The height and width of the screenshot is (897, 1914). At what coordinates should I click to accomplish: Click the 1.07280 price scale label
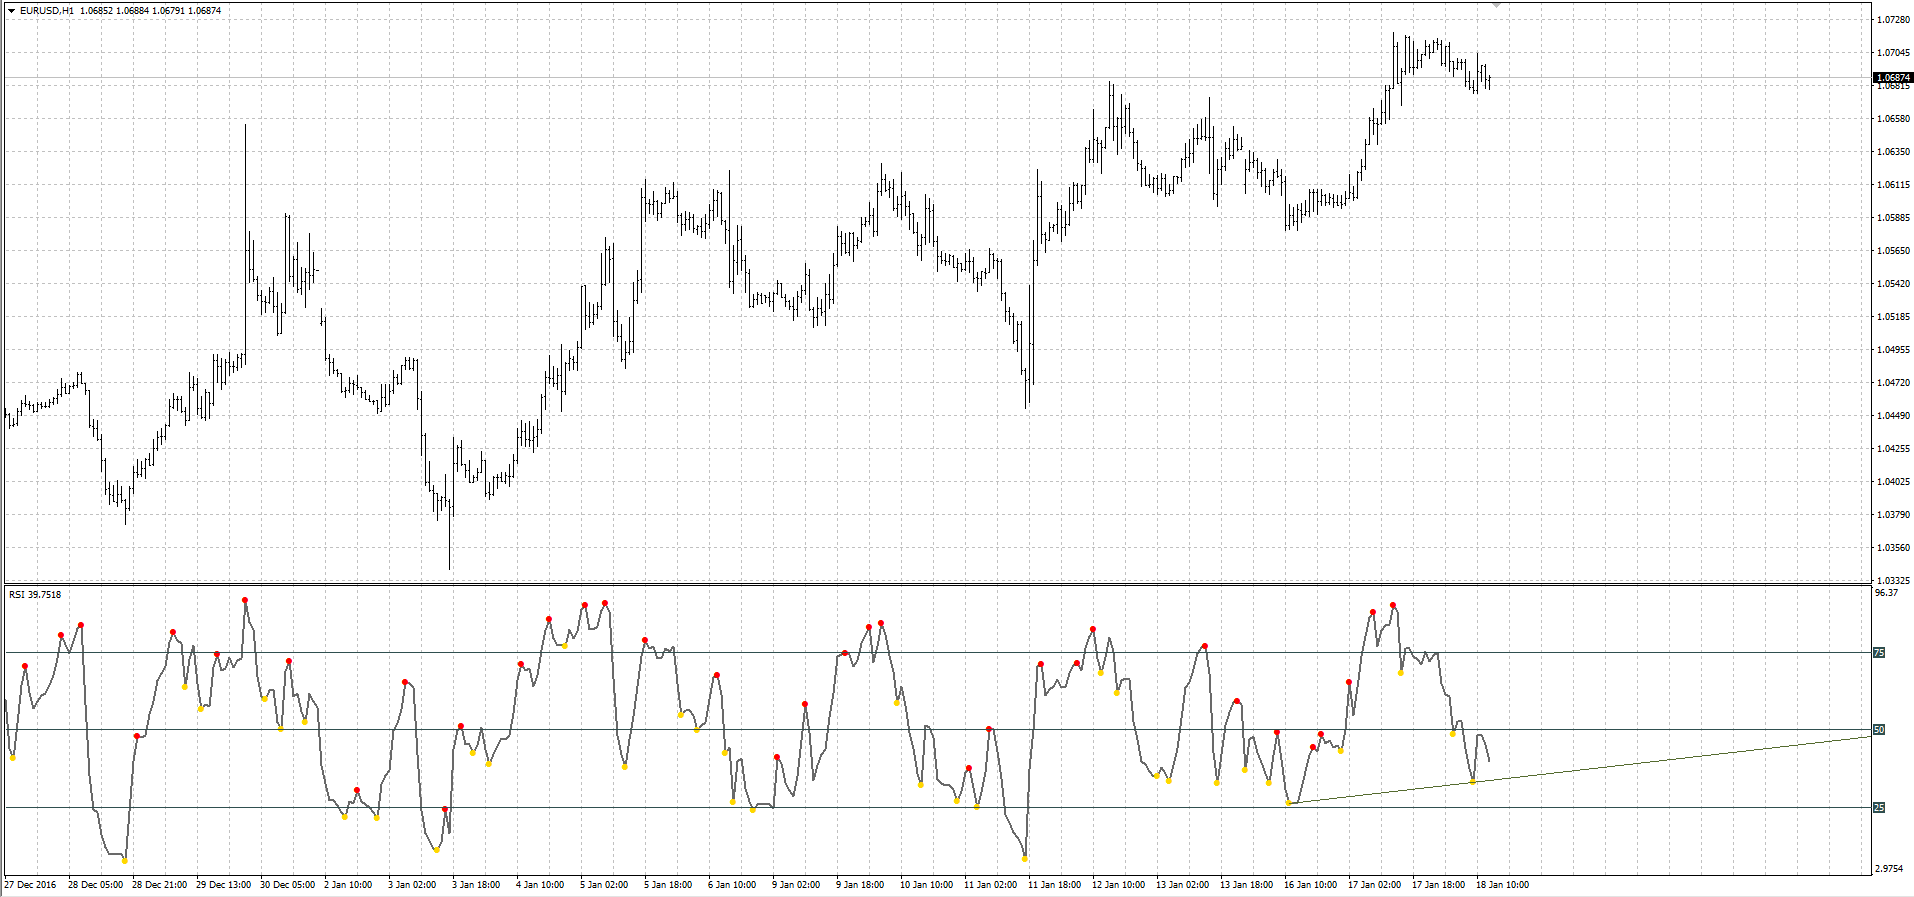(1893, 20)
